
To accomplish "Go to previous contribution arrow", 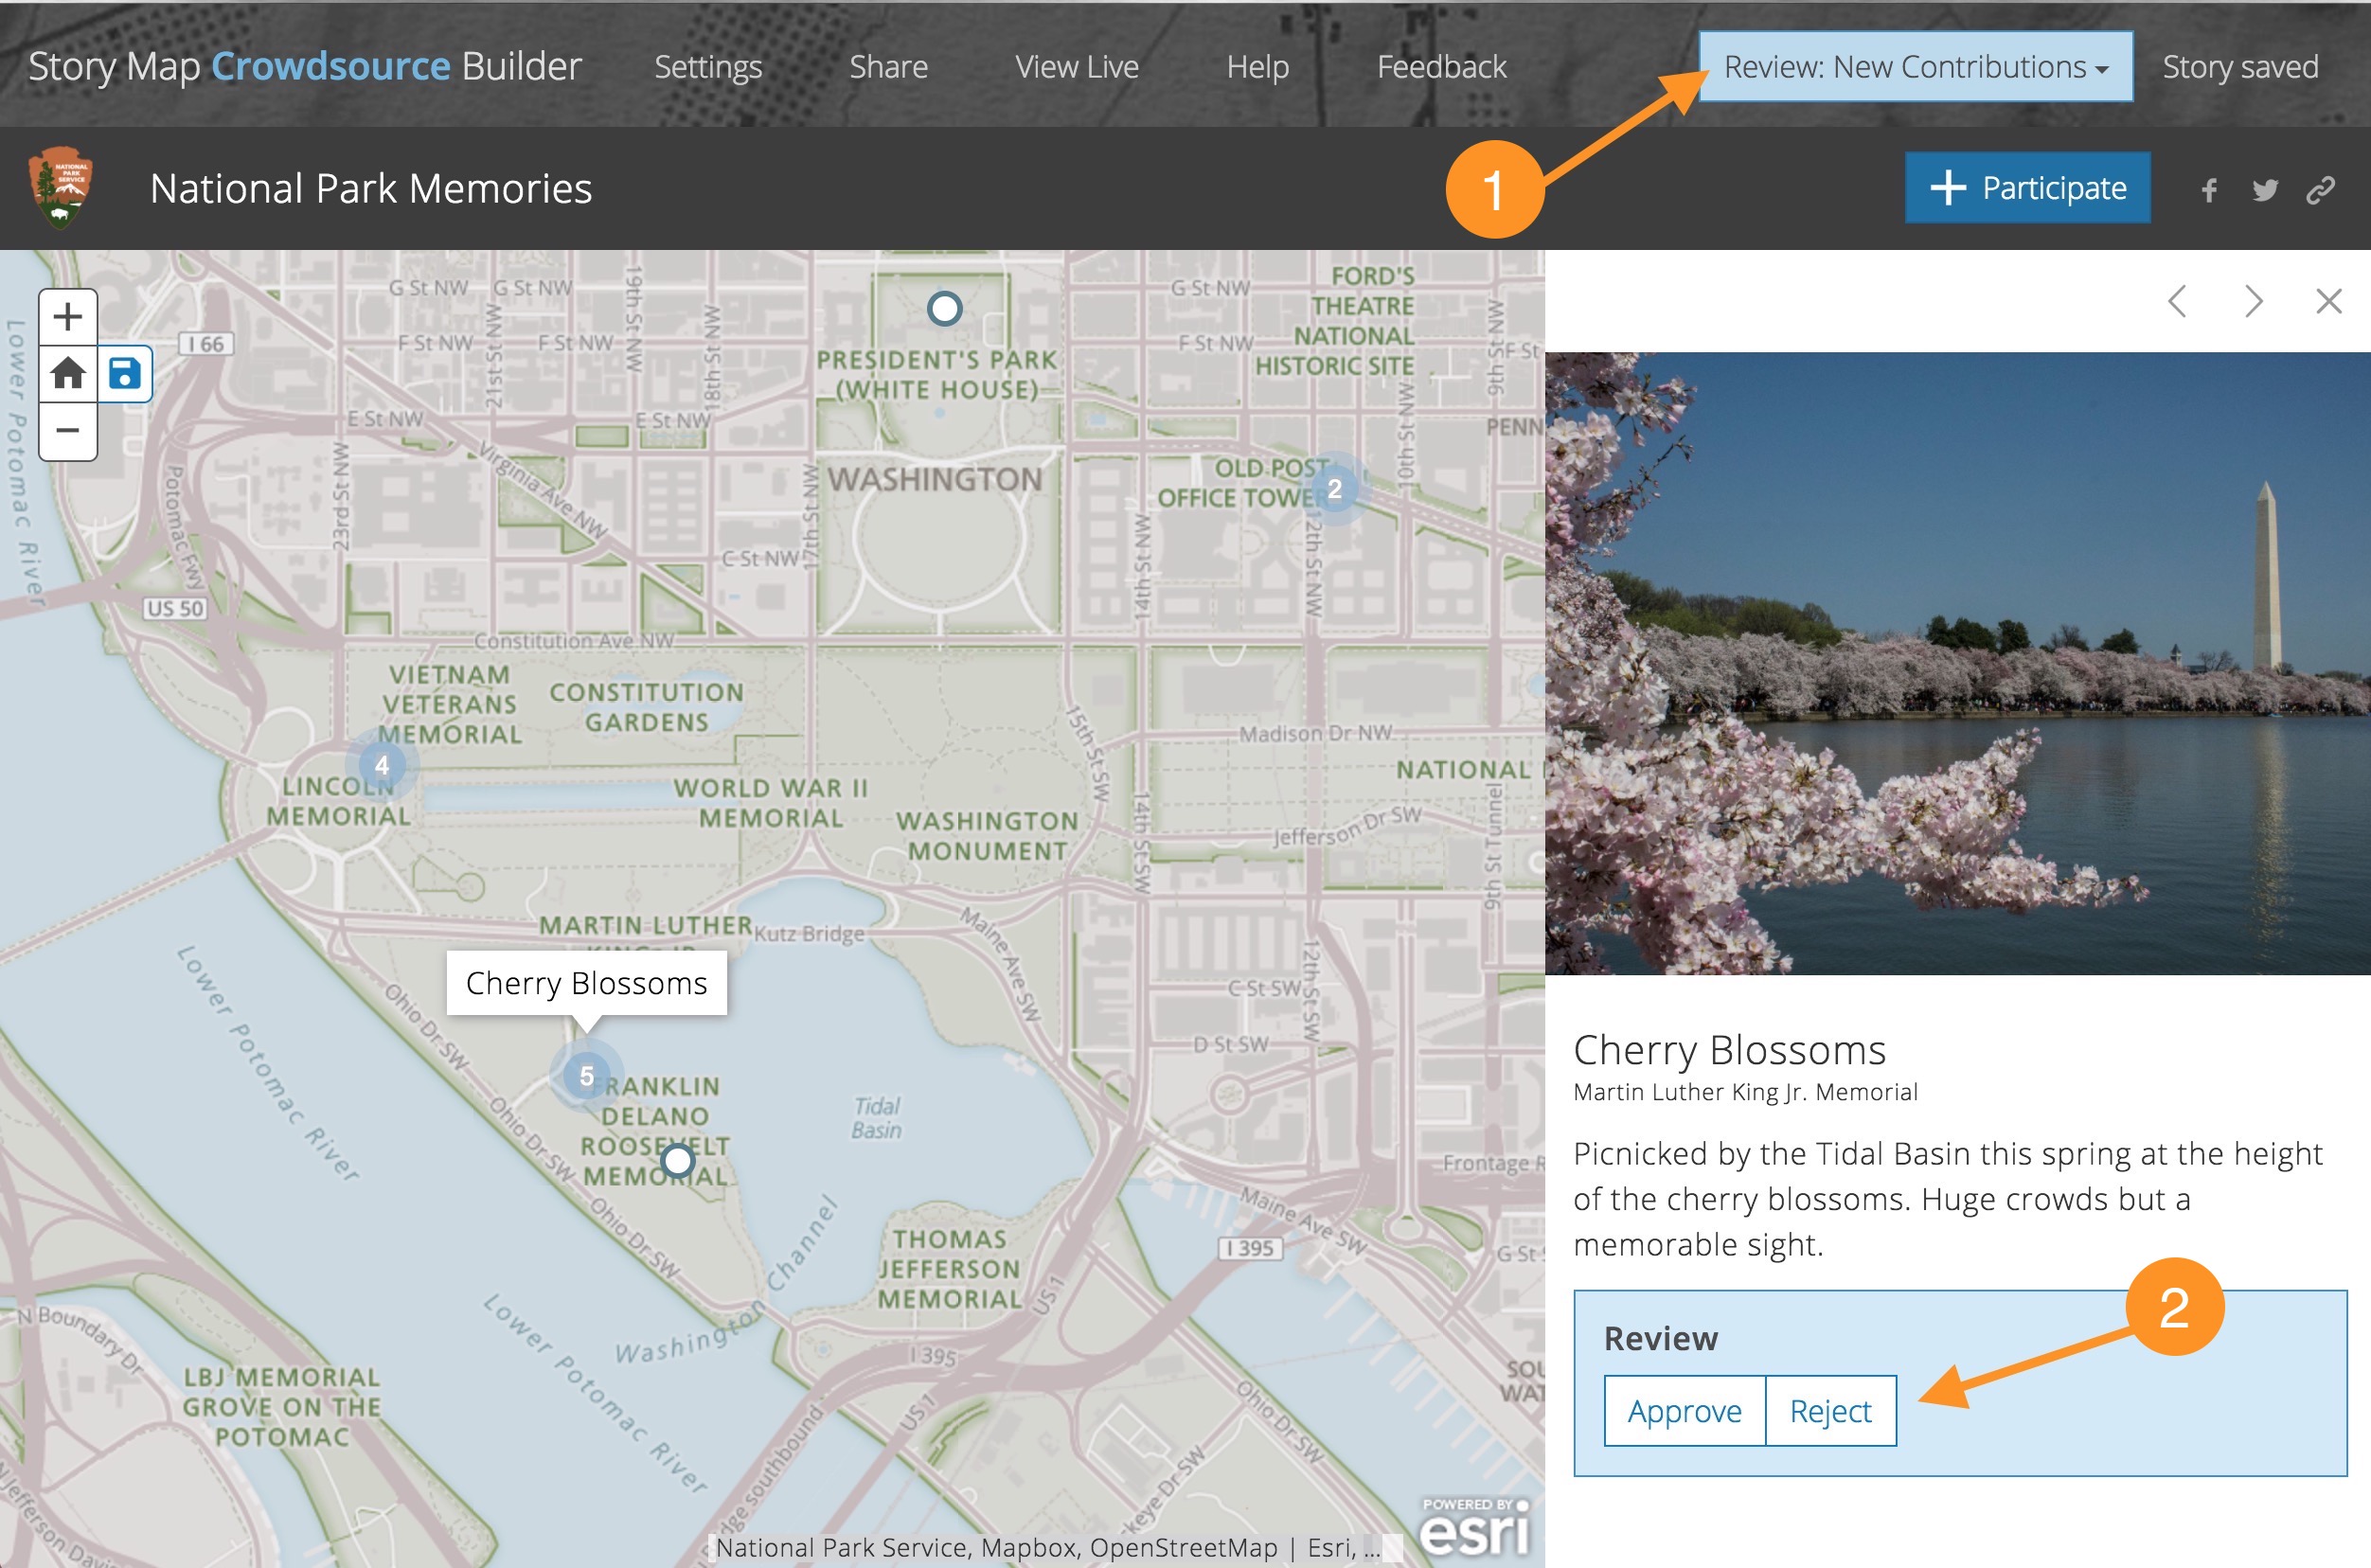I will click(2177, 301).
